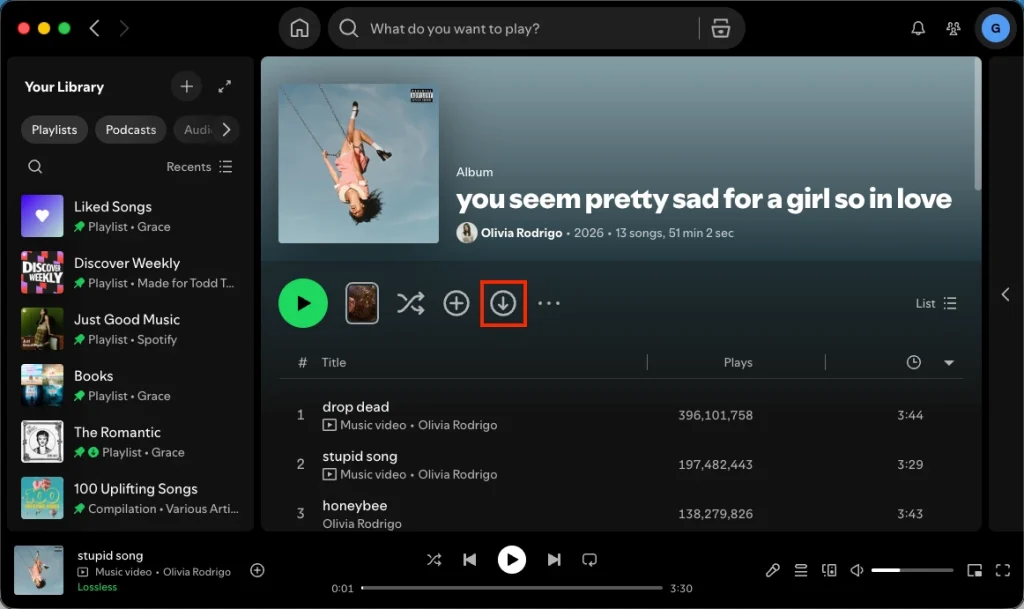Connect to a device
Image resolution: width=1024 pixels, height=609 pixels.
point(829,570)
